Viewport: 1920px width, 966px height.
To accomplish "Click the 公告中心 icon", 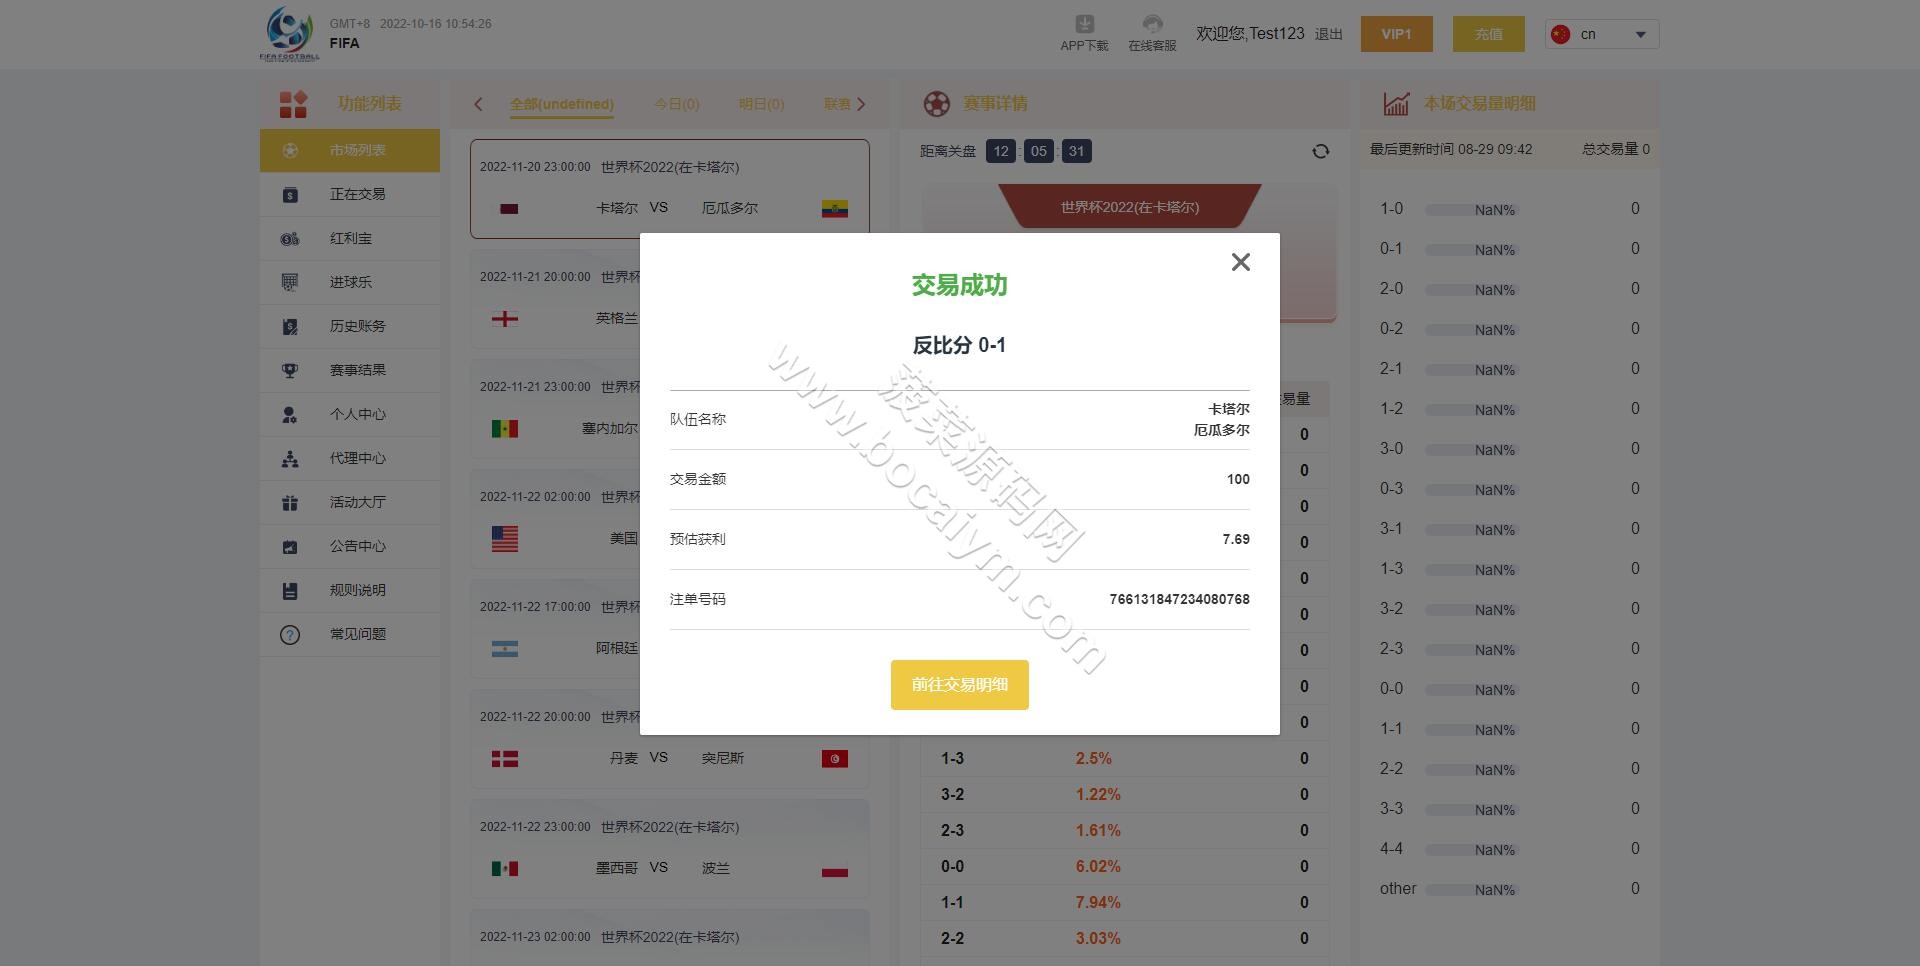I will [290, 546].
